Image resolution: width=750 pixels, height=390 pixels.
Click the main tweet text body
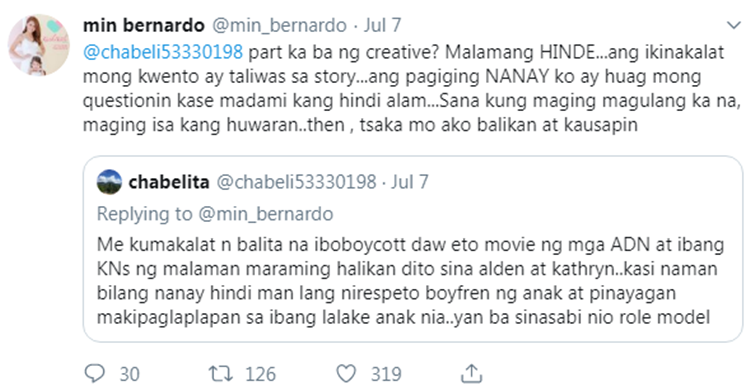coord(412,89)
